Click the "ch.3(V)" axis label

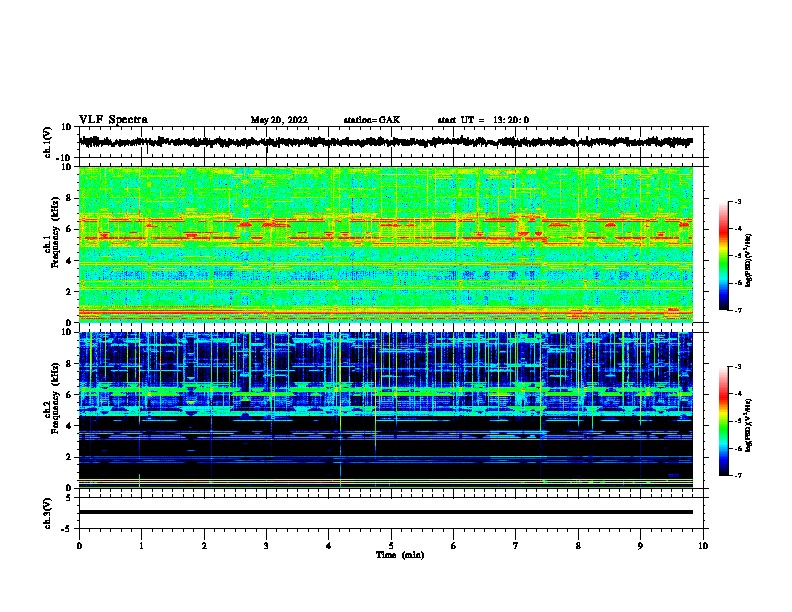tap(48, 513)
